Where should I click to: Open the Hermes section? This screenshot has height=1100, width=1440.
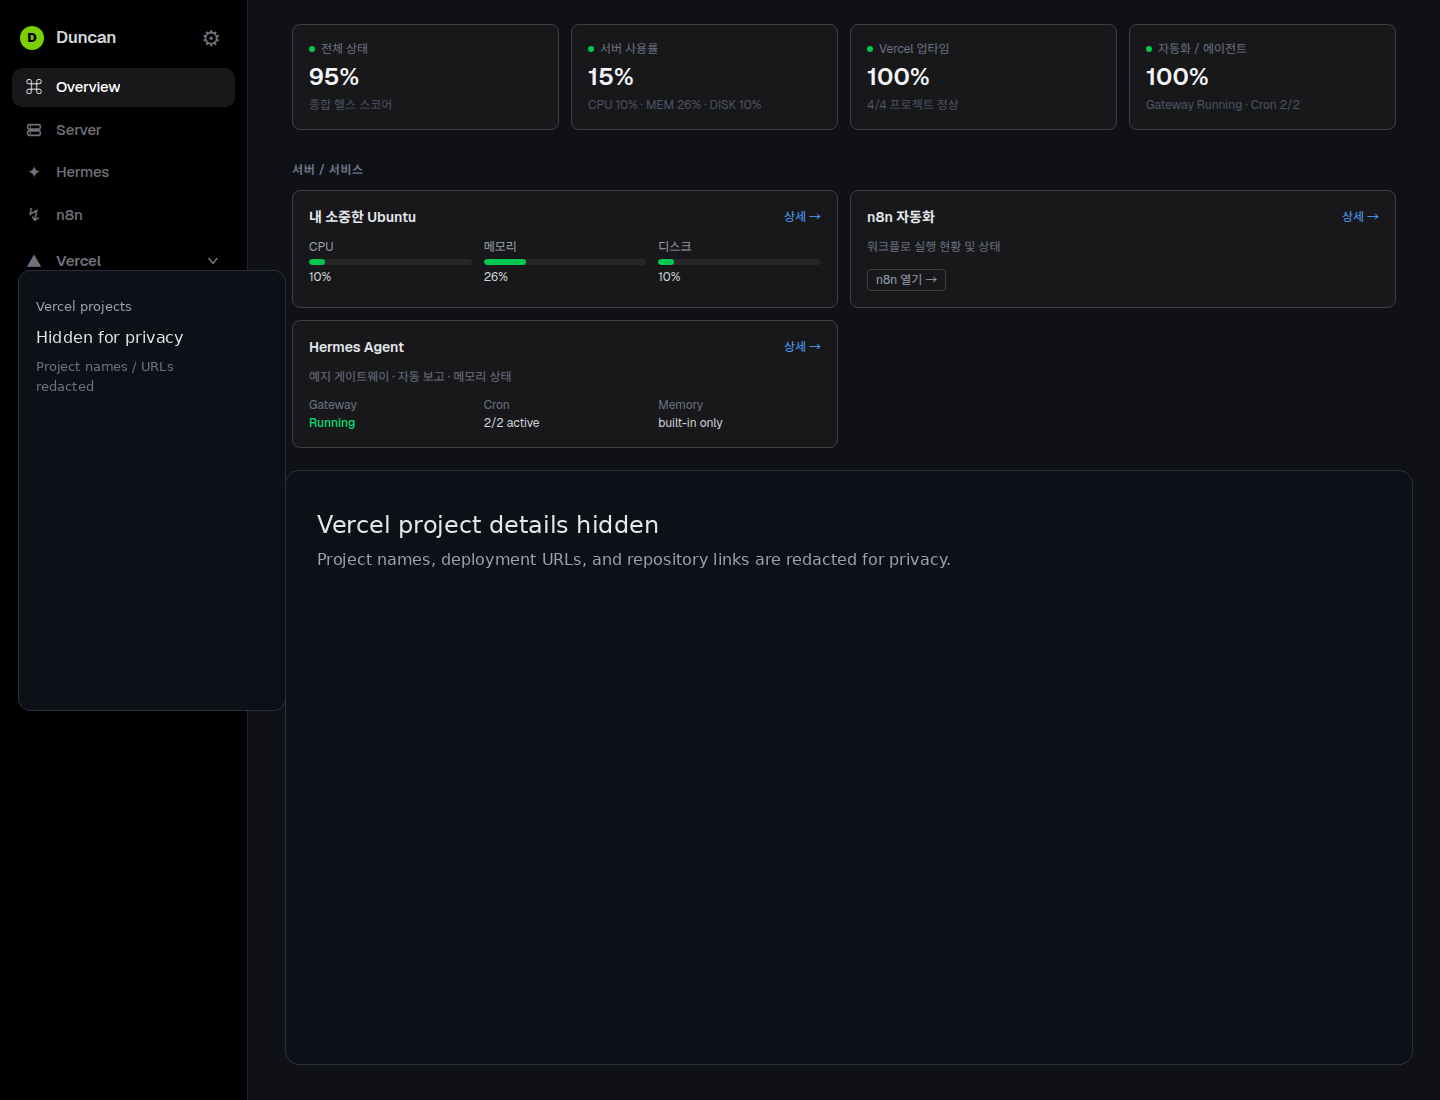(123, 172)
